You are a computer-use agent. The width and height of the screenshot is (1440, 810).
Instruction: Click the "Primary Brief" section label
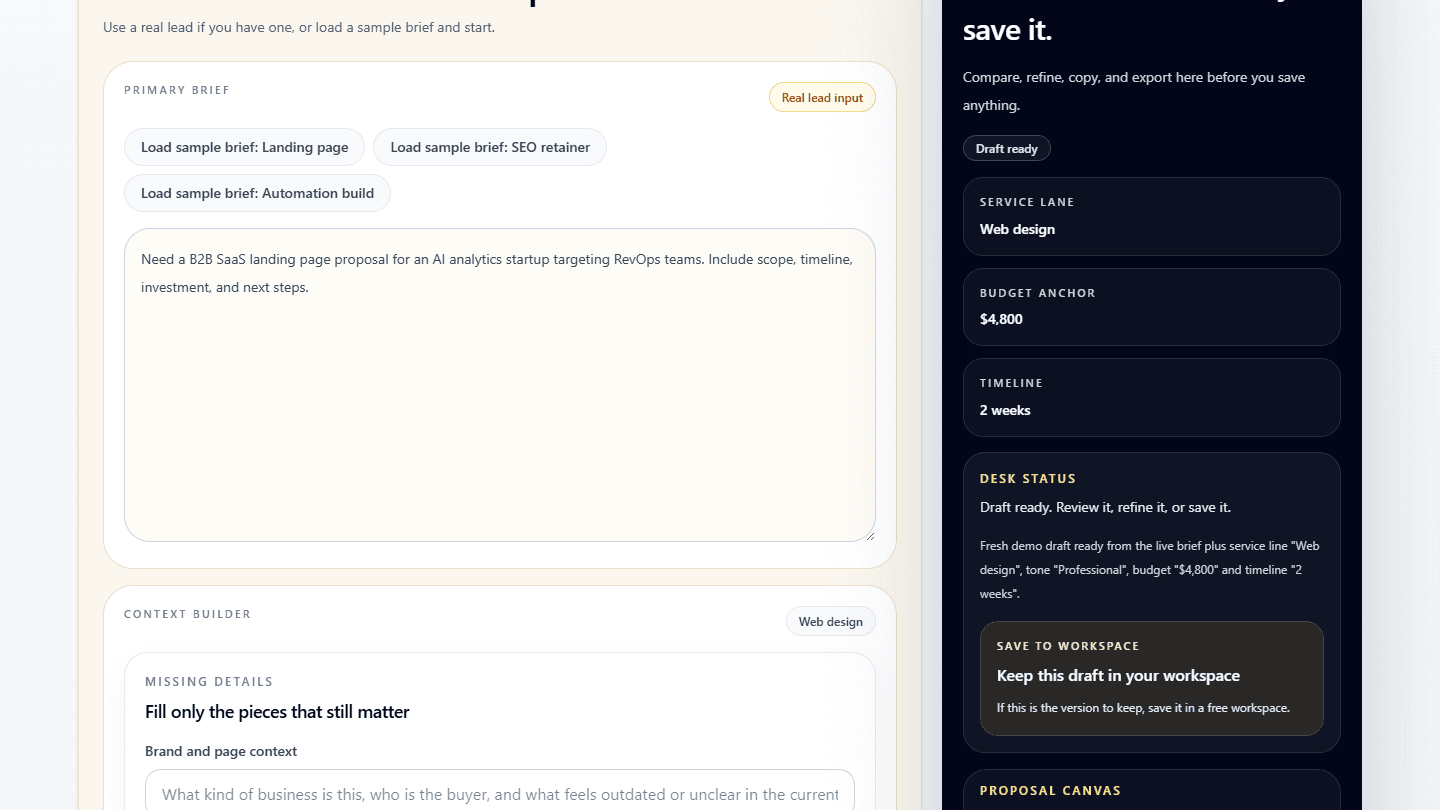176,90
